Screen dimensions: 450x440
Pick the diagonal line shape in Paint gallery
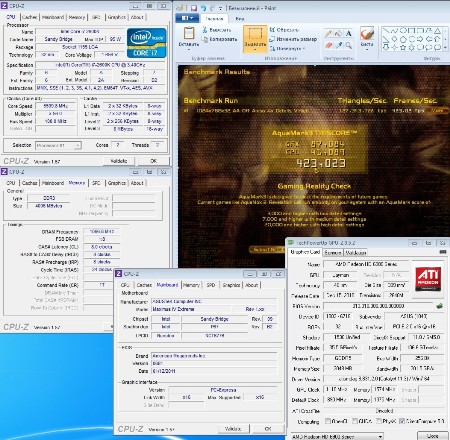point(386,31)
